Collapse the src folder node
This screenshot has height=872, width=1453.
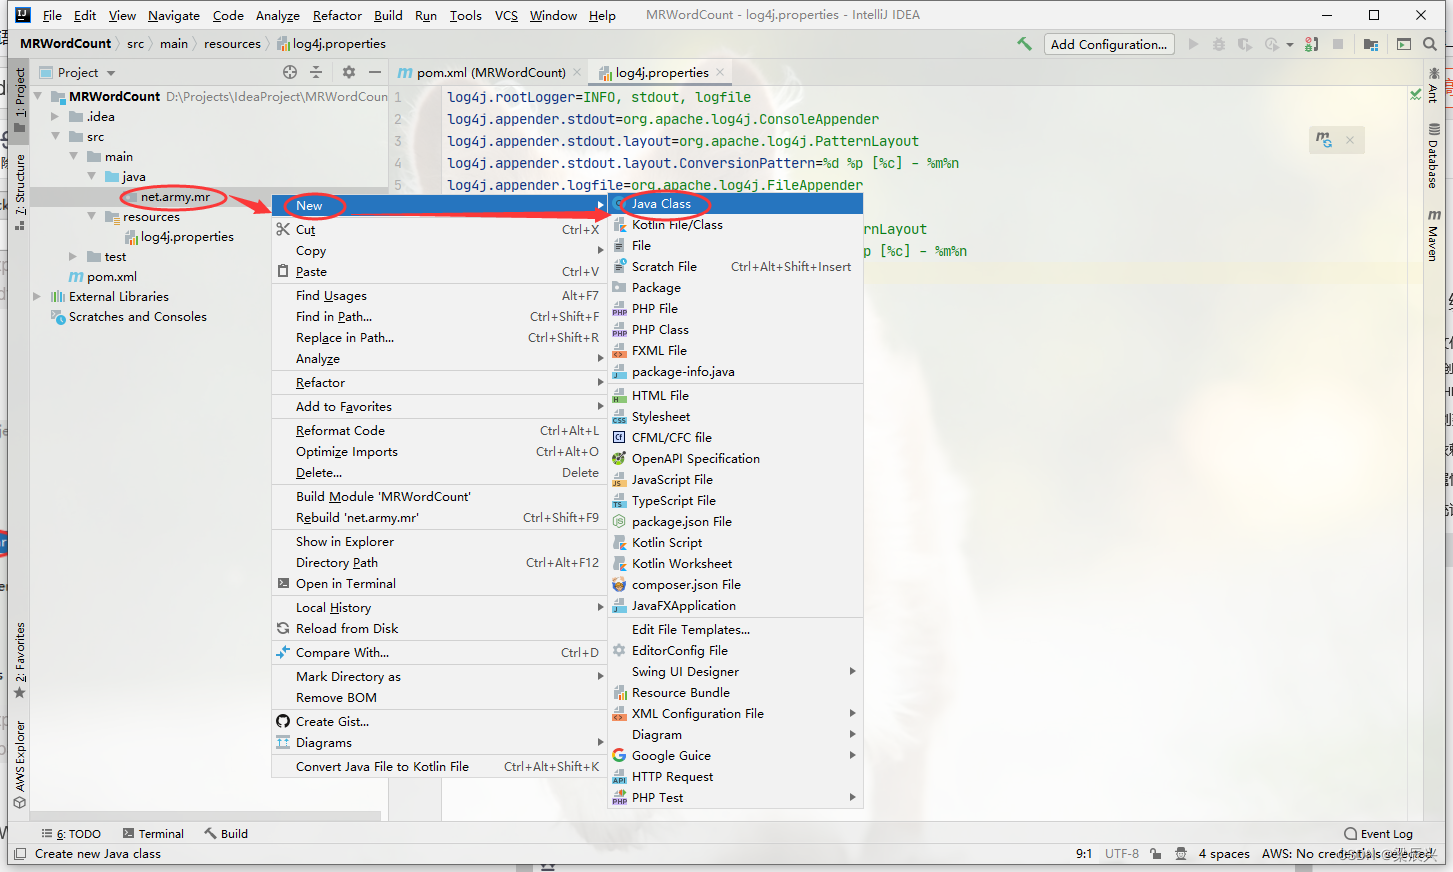click(56, 136)
